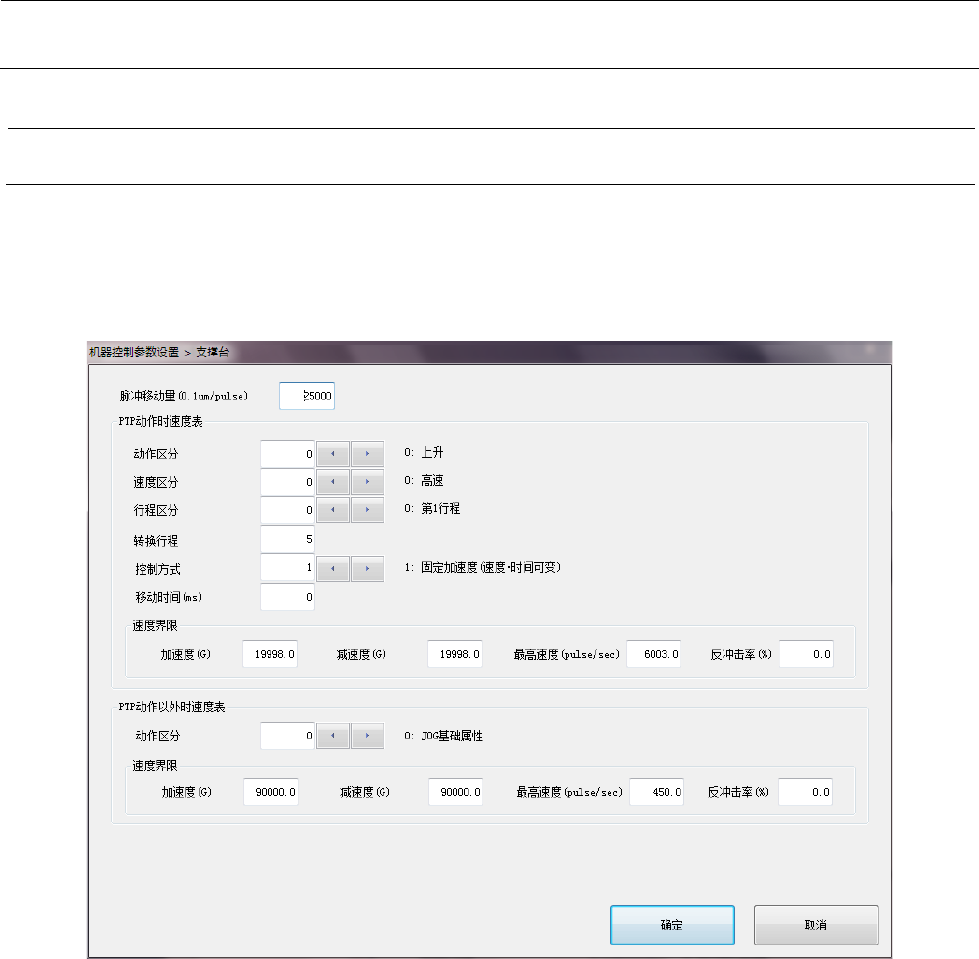Screen dimensions: 979x959
Task: Increase 动作区分 in PTP动作以外时速度表
Action: pos(367,735)
